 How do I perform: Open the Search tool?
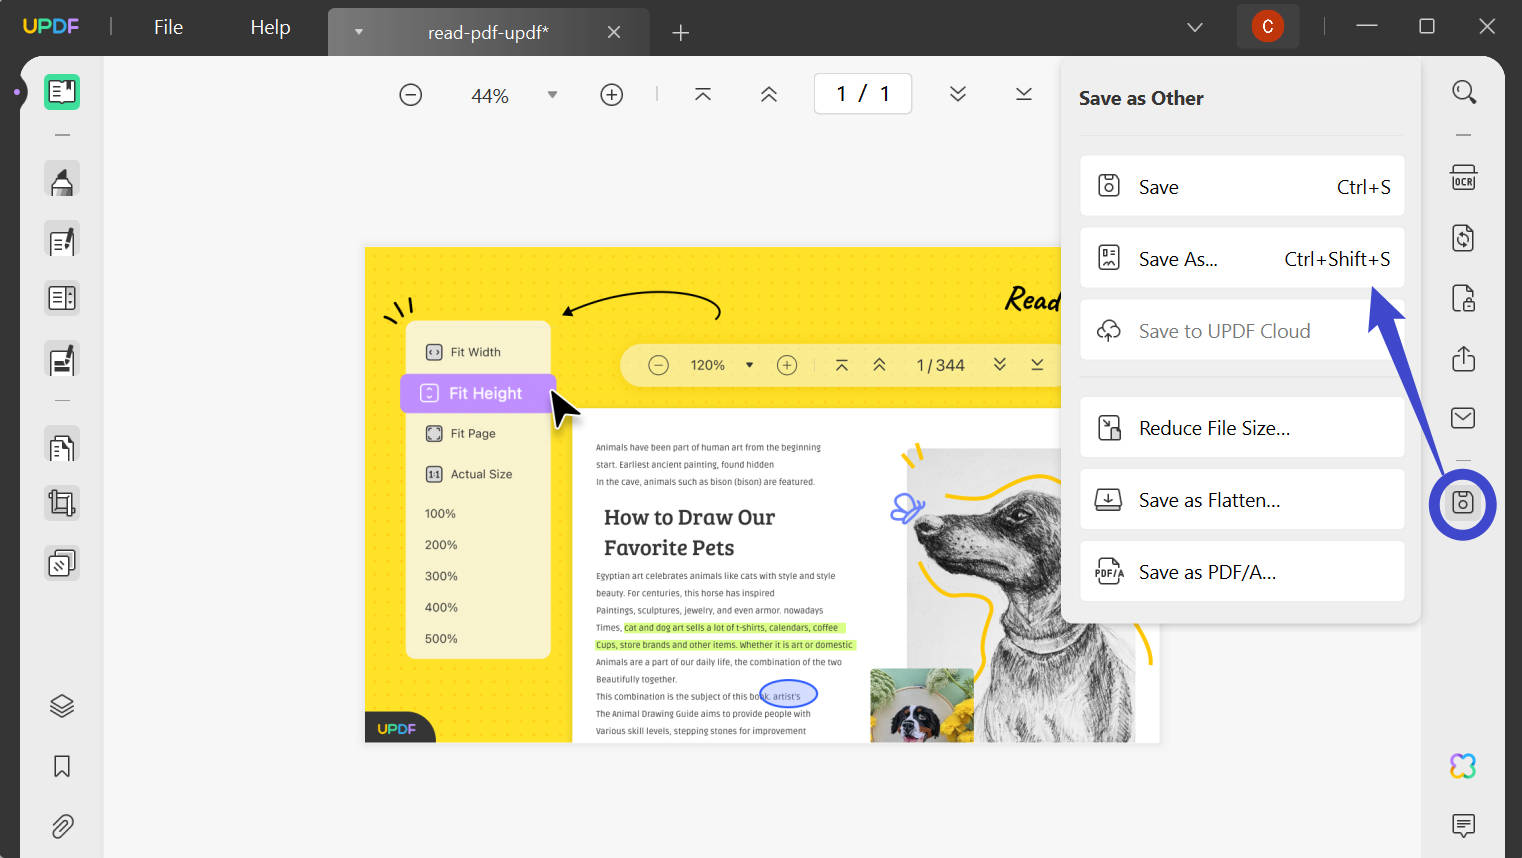1463,91
